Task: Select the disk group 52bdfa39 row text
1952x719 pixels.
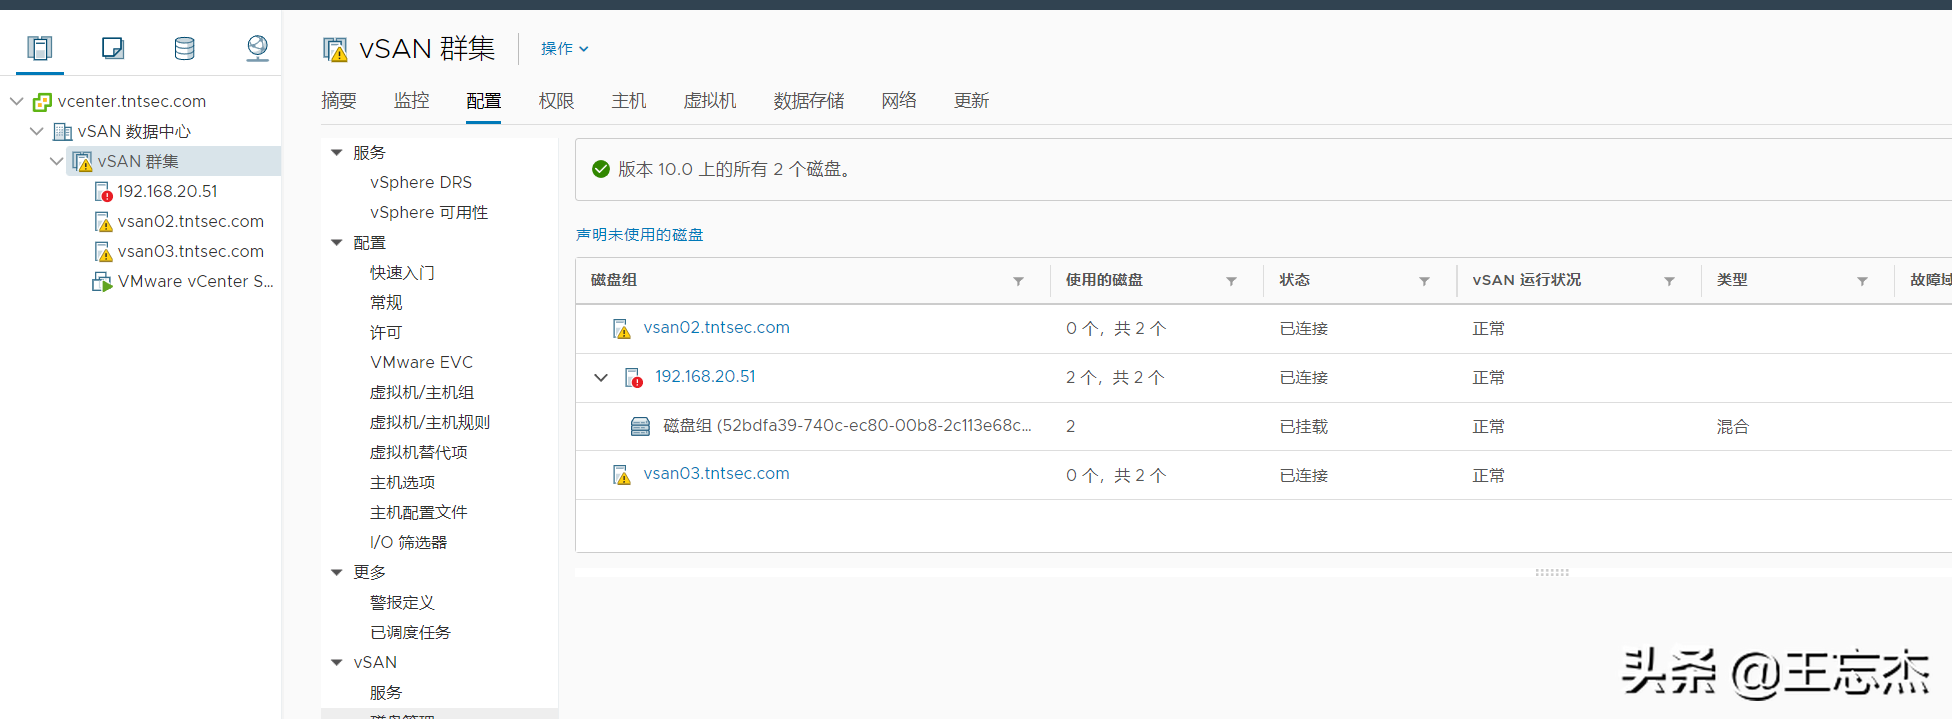Action: (847, 425)
